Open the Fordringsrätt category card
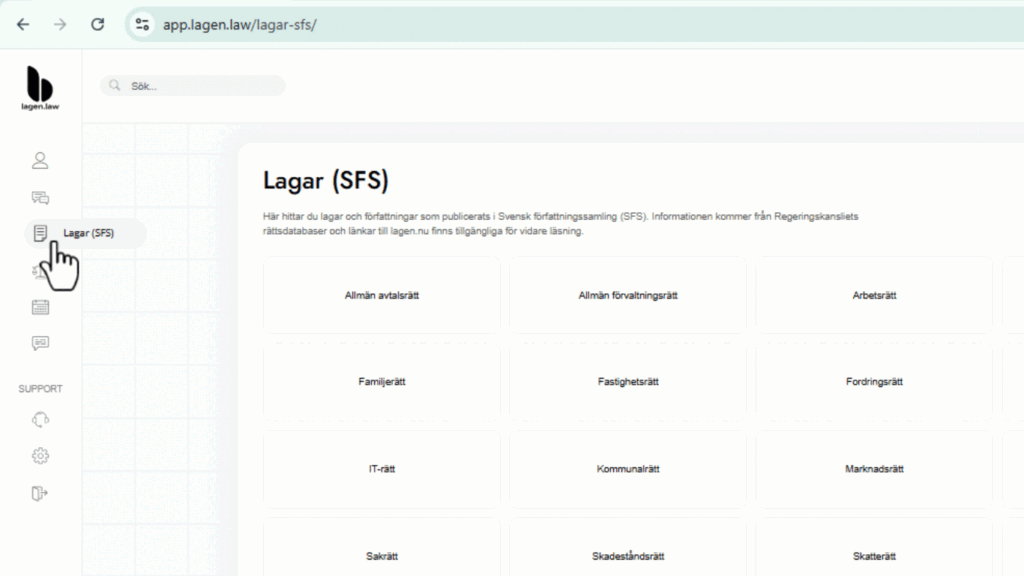The width and height of the screenshot is (1024, 576). (874, 382)
